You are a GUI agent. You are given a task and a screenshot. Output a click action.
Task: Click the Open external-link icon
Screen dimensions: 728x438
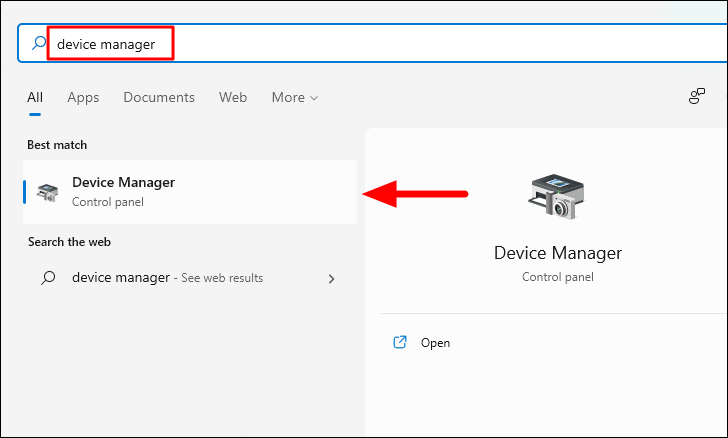click(x=400, y=342)
